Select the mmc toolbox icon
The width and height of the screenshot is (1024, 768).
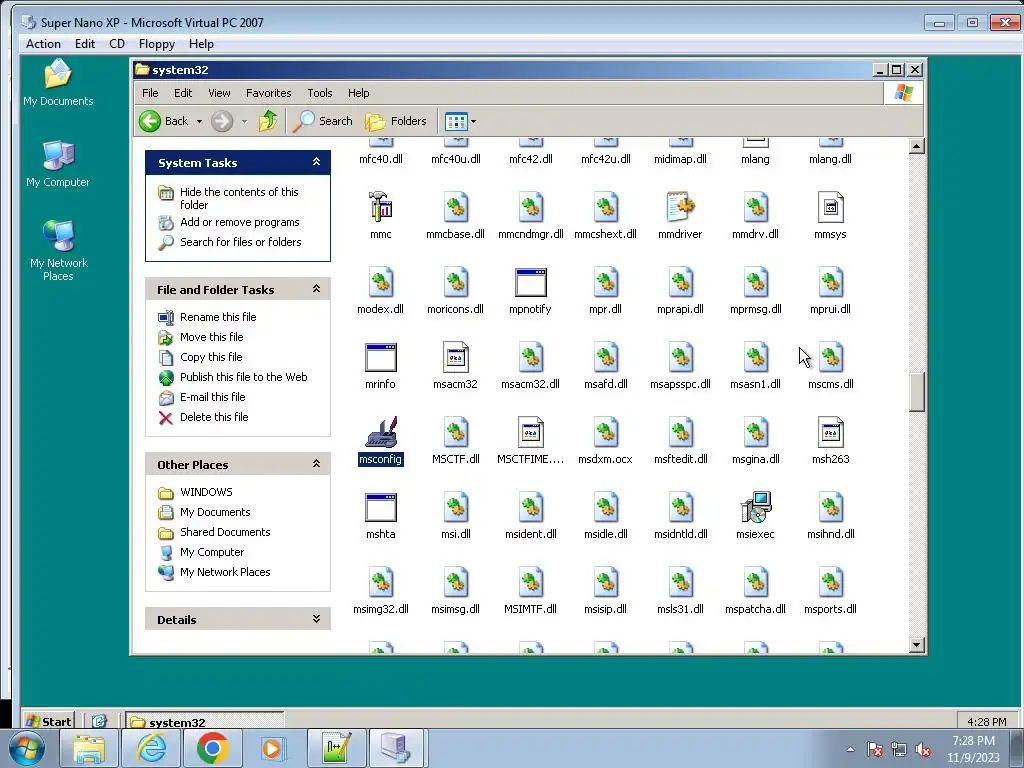(381, 207)
